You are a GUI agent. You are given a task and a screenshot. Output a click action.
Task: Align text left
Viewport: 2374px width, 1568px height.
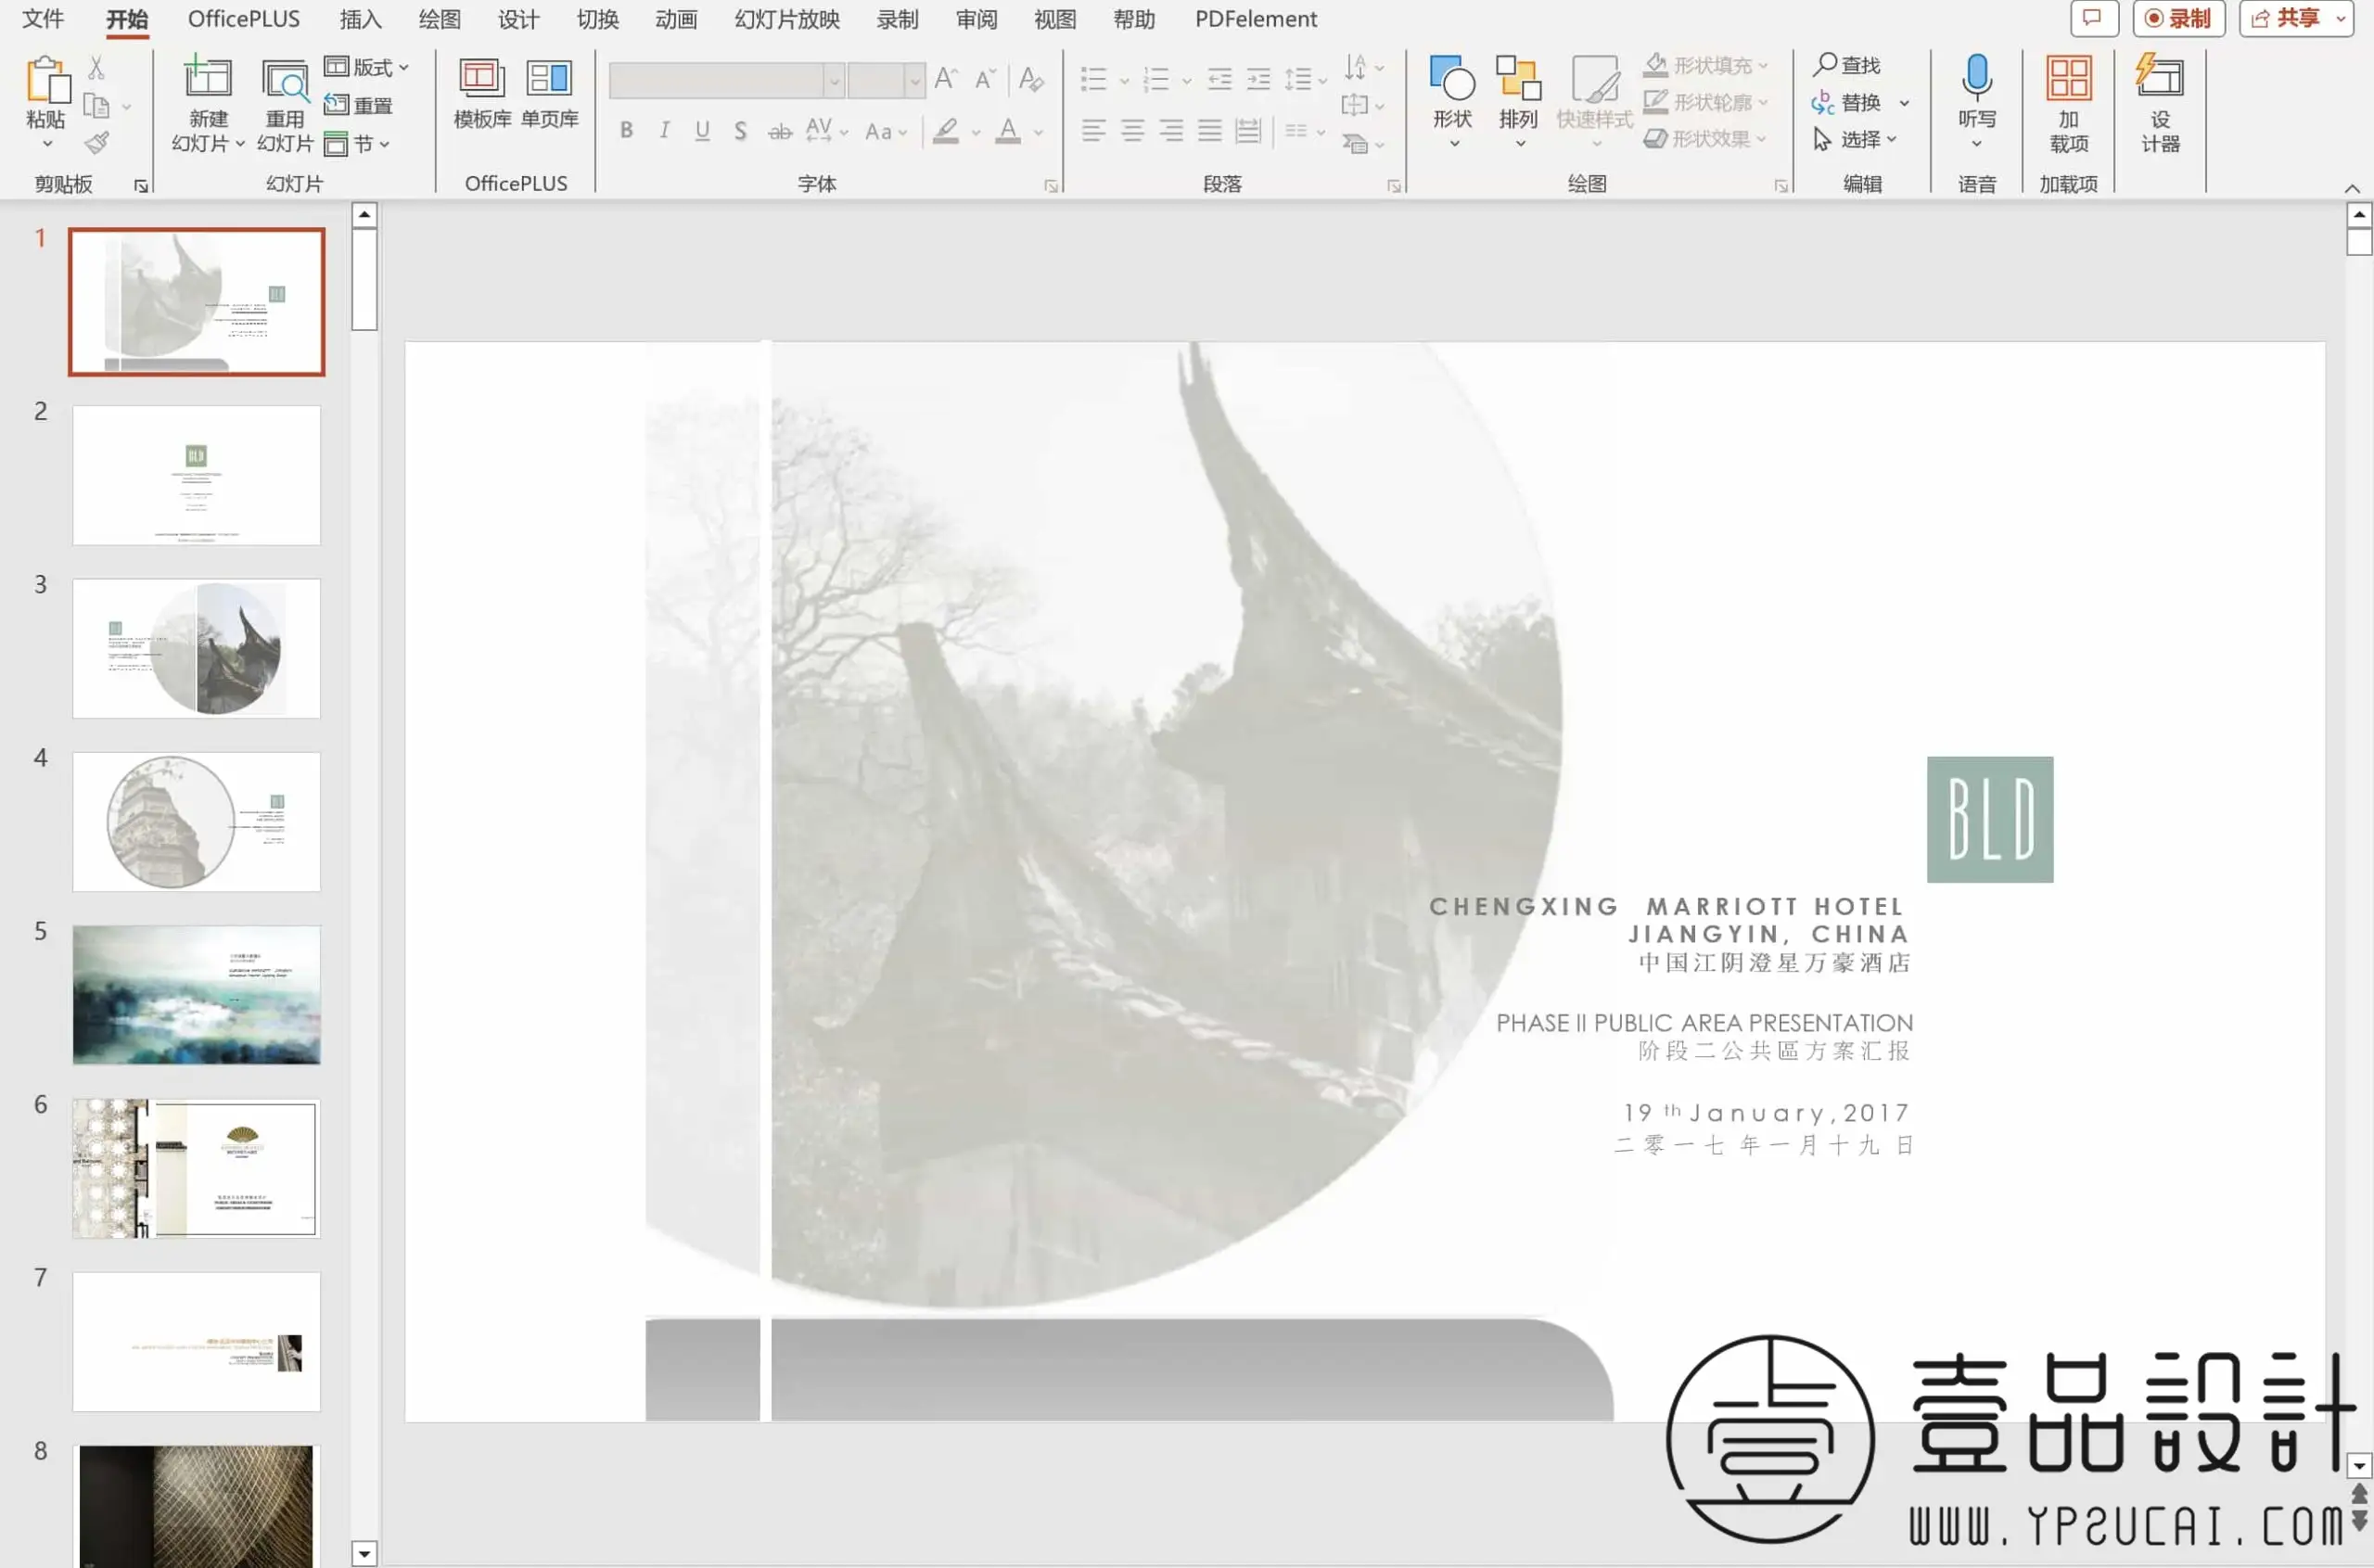coord(1094,130)
